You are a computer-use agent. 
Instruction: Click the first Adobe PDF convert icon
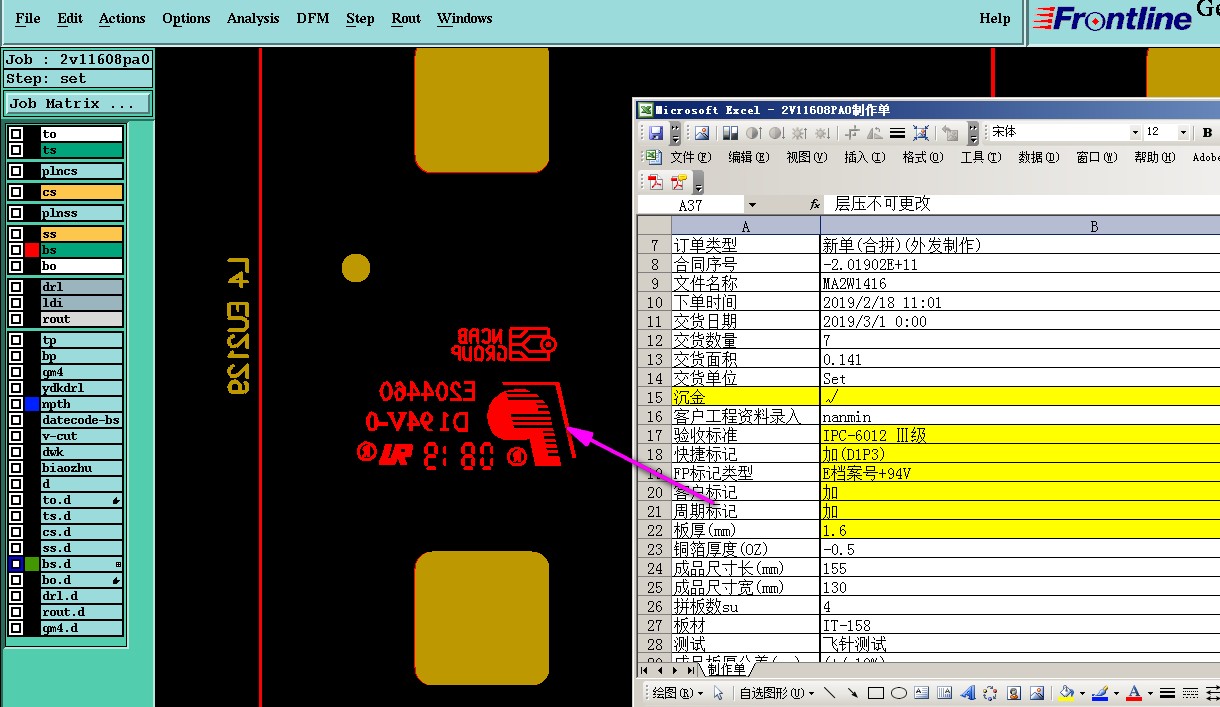tap(655, 183)
